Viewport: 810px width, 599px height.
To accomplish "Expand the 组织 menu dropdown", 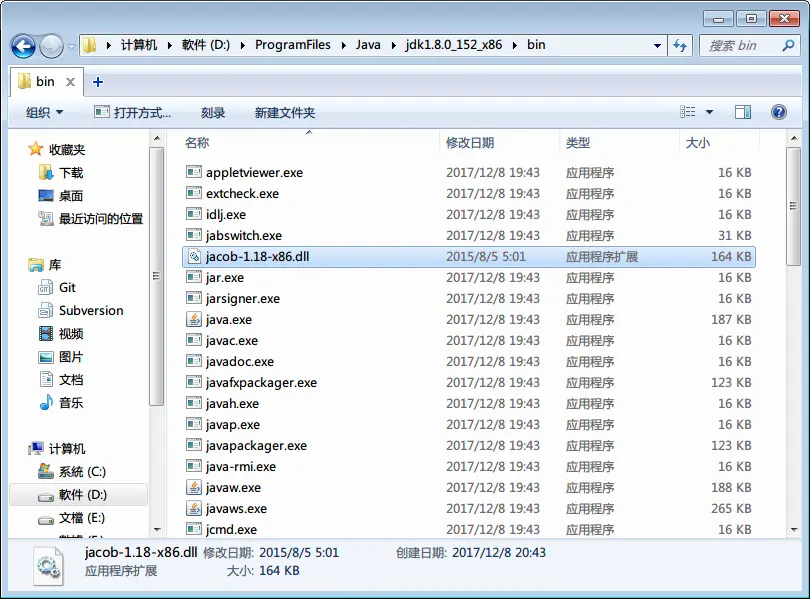I will pos(59,112).
